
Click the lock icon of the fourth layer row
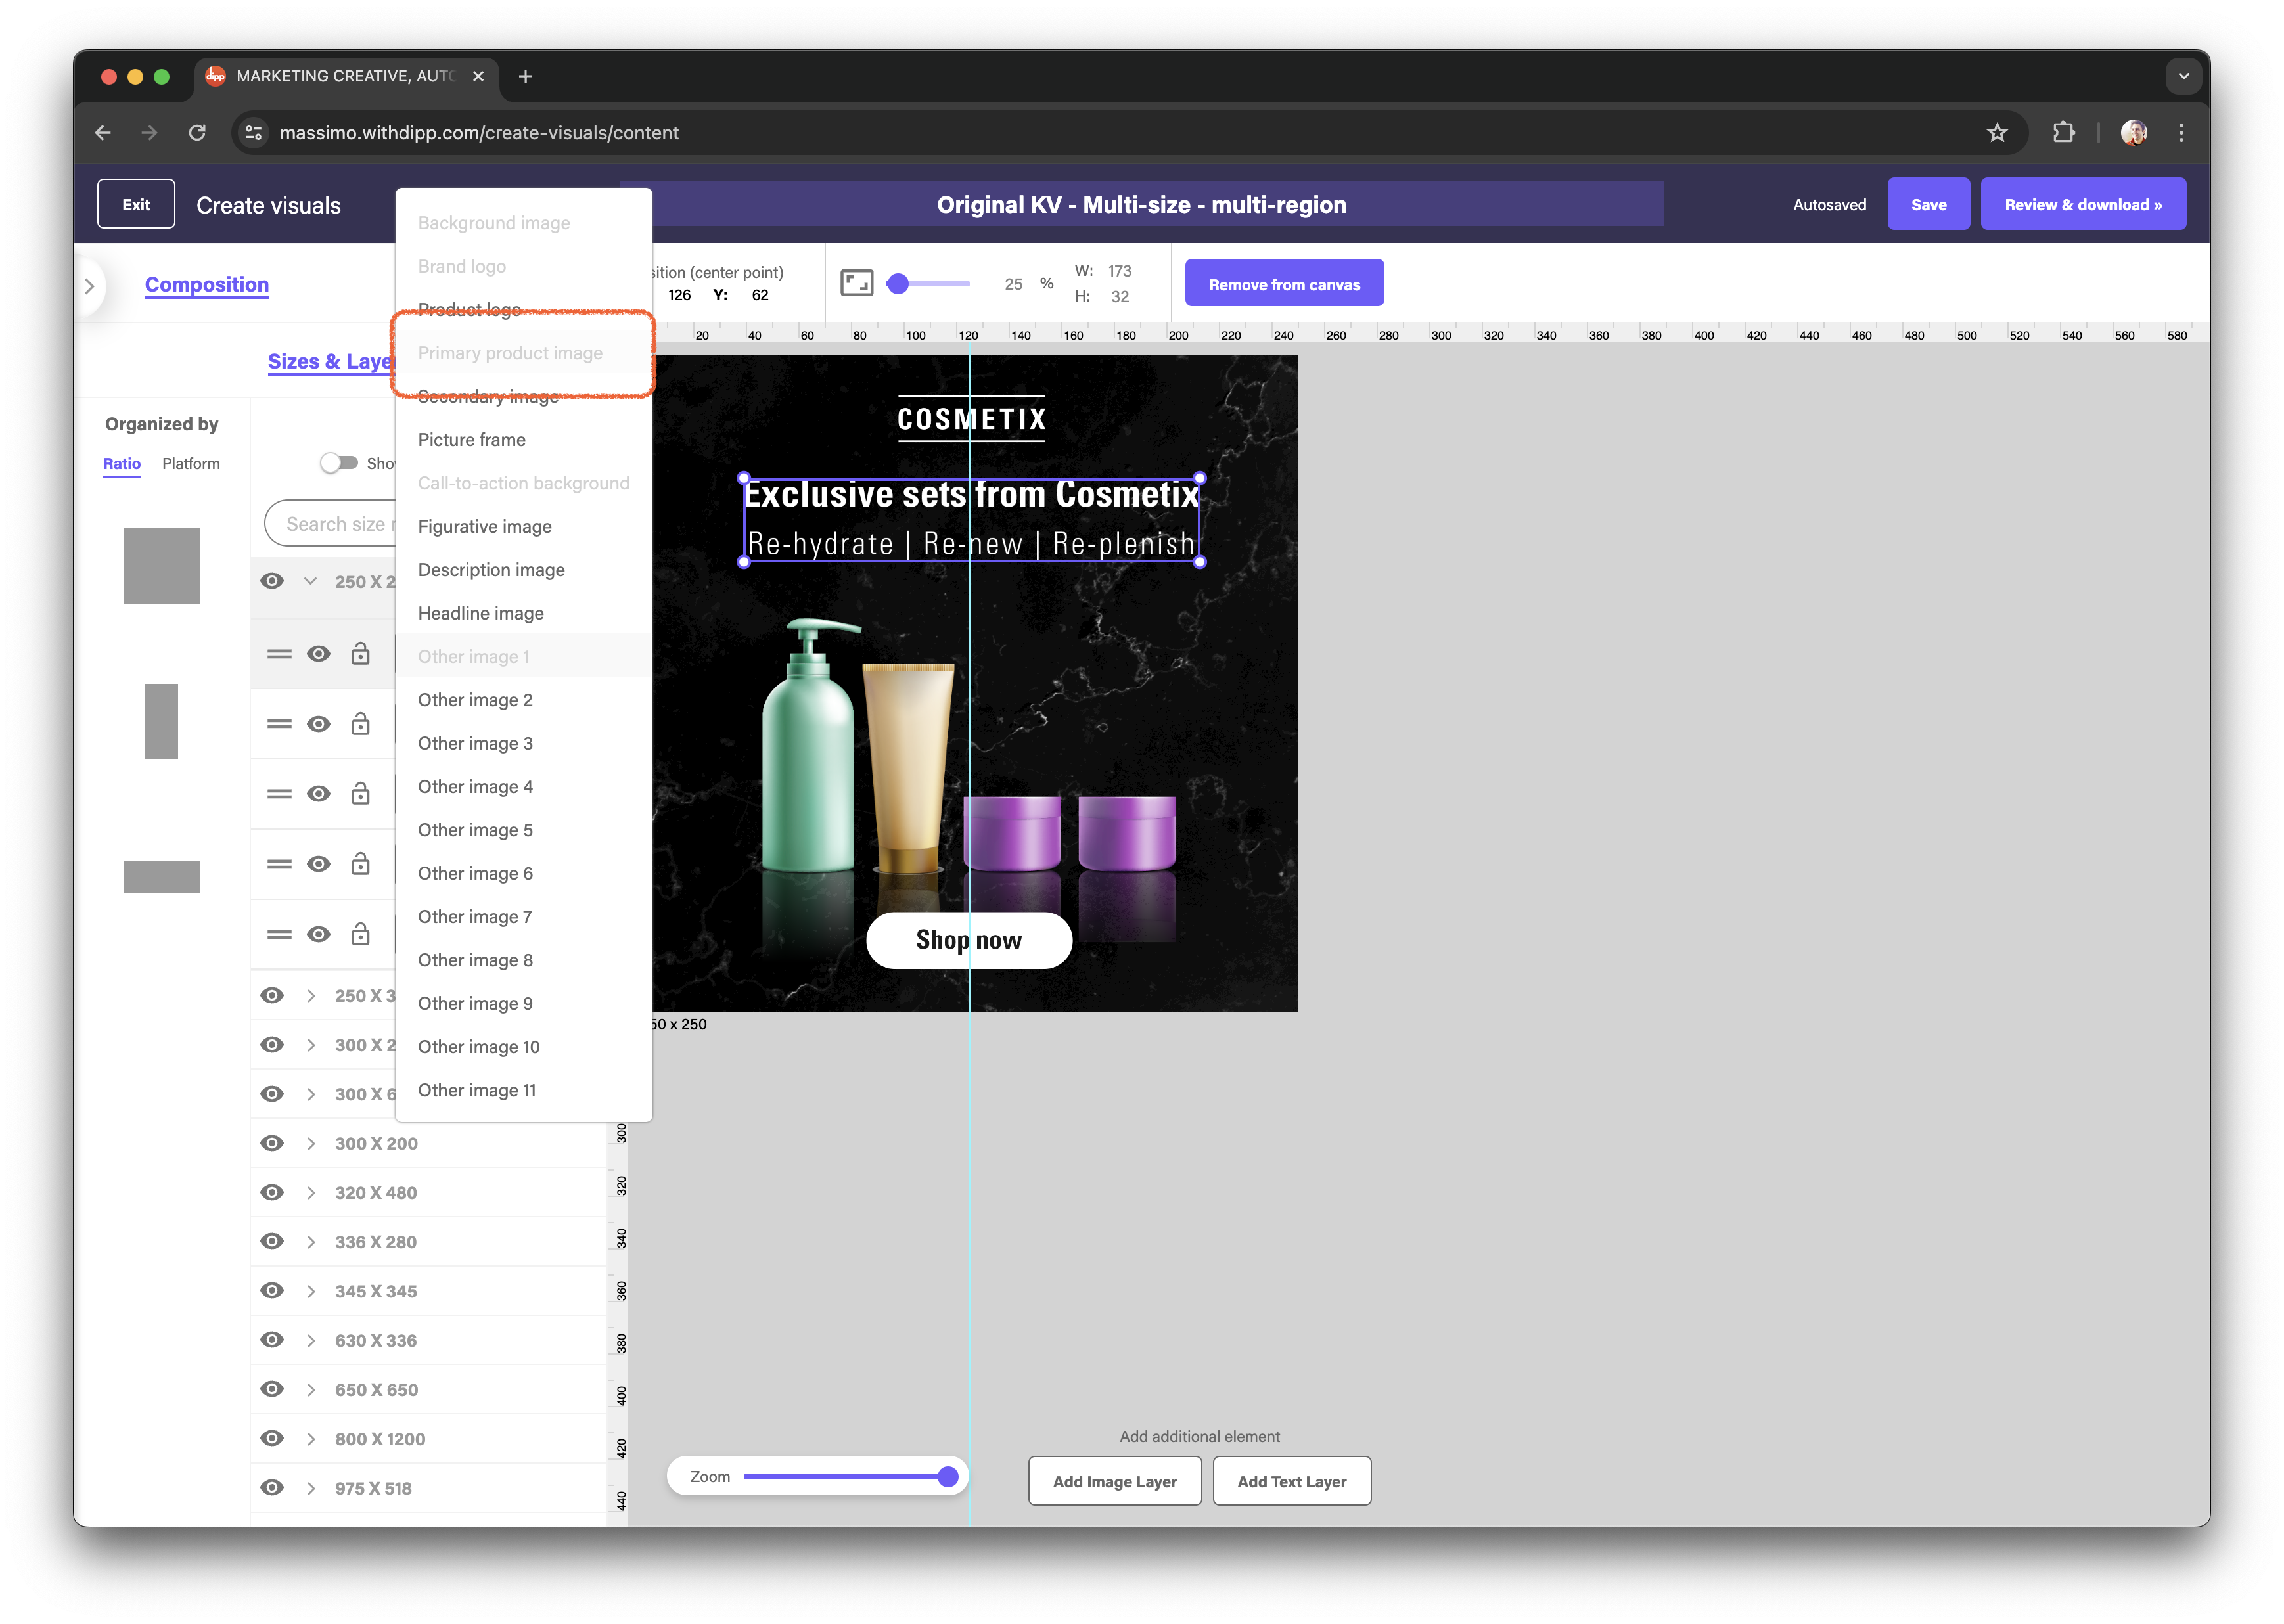tap(360, 864)
